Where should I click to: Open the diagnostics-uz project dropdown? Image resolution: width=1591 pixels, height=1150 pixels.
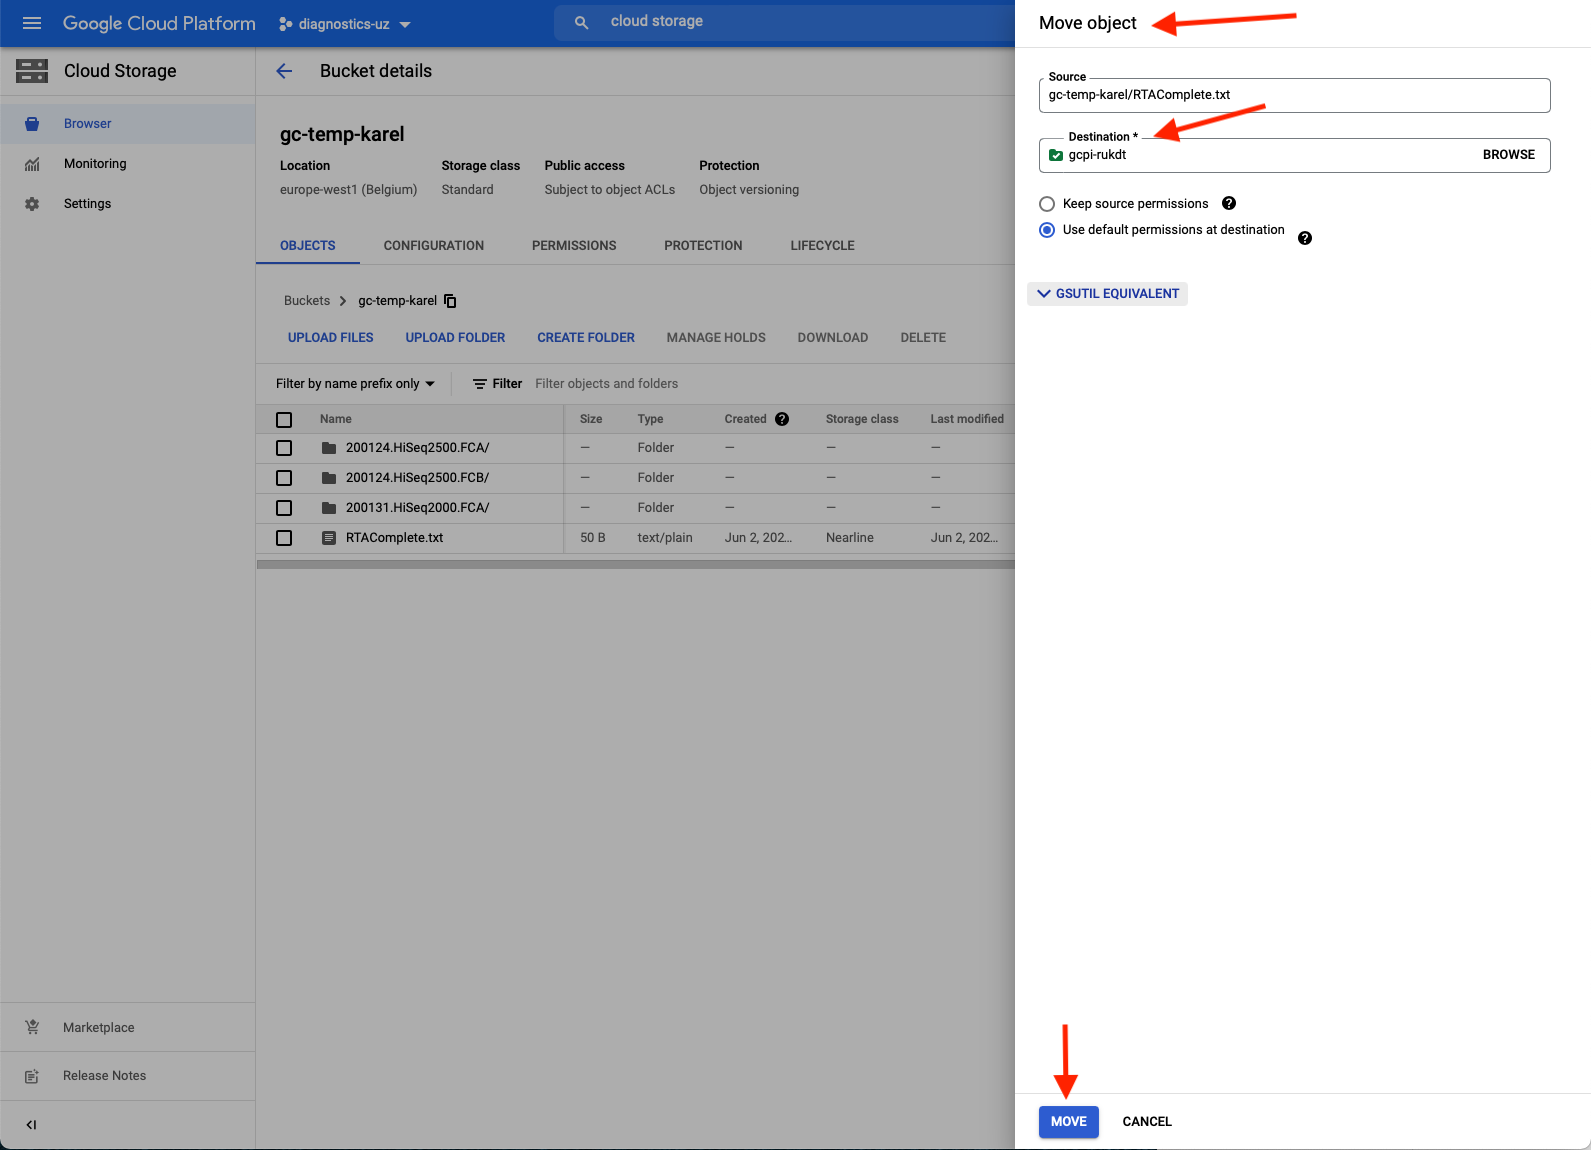coord(345,24)
